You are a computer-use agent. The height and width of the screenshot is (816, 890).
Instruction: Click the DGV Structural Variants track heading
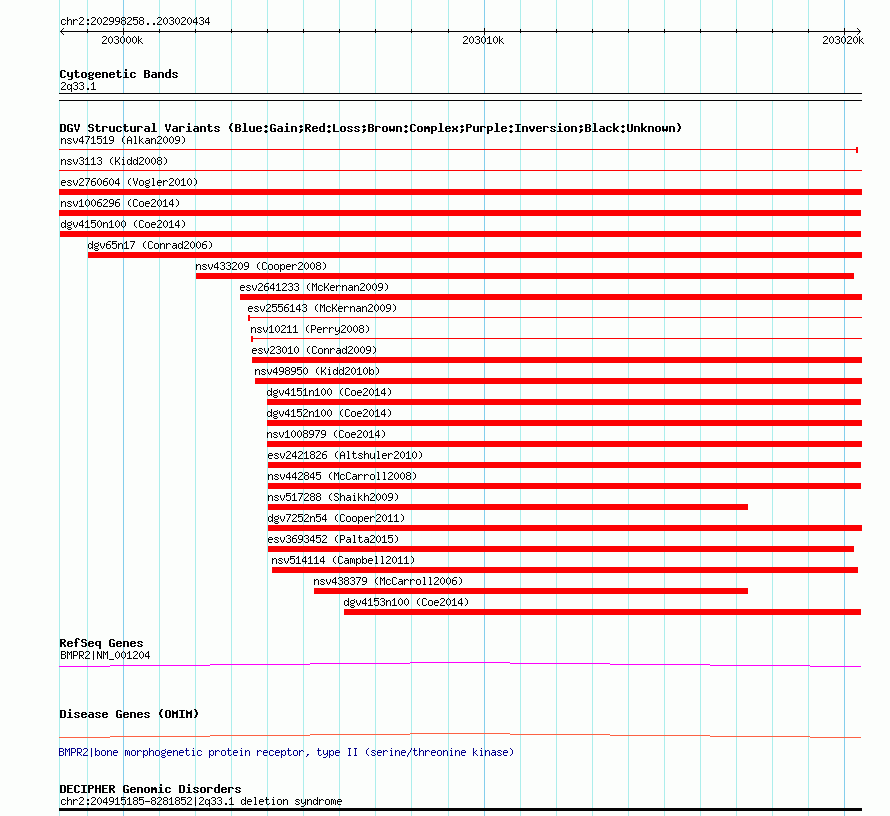[370, 128]
